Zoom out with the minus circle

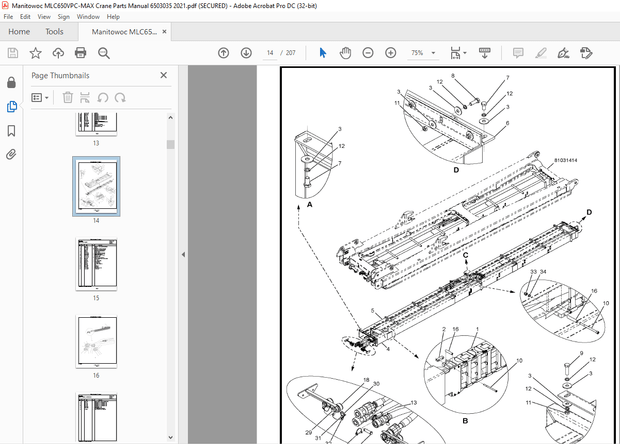pyautogui.click(x=368, y=53)
